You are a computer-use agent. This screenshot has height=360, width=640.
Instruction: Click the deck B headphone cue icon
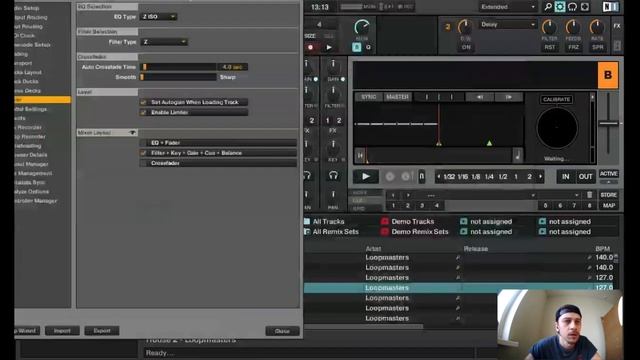click(x=333, y=176)
